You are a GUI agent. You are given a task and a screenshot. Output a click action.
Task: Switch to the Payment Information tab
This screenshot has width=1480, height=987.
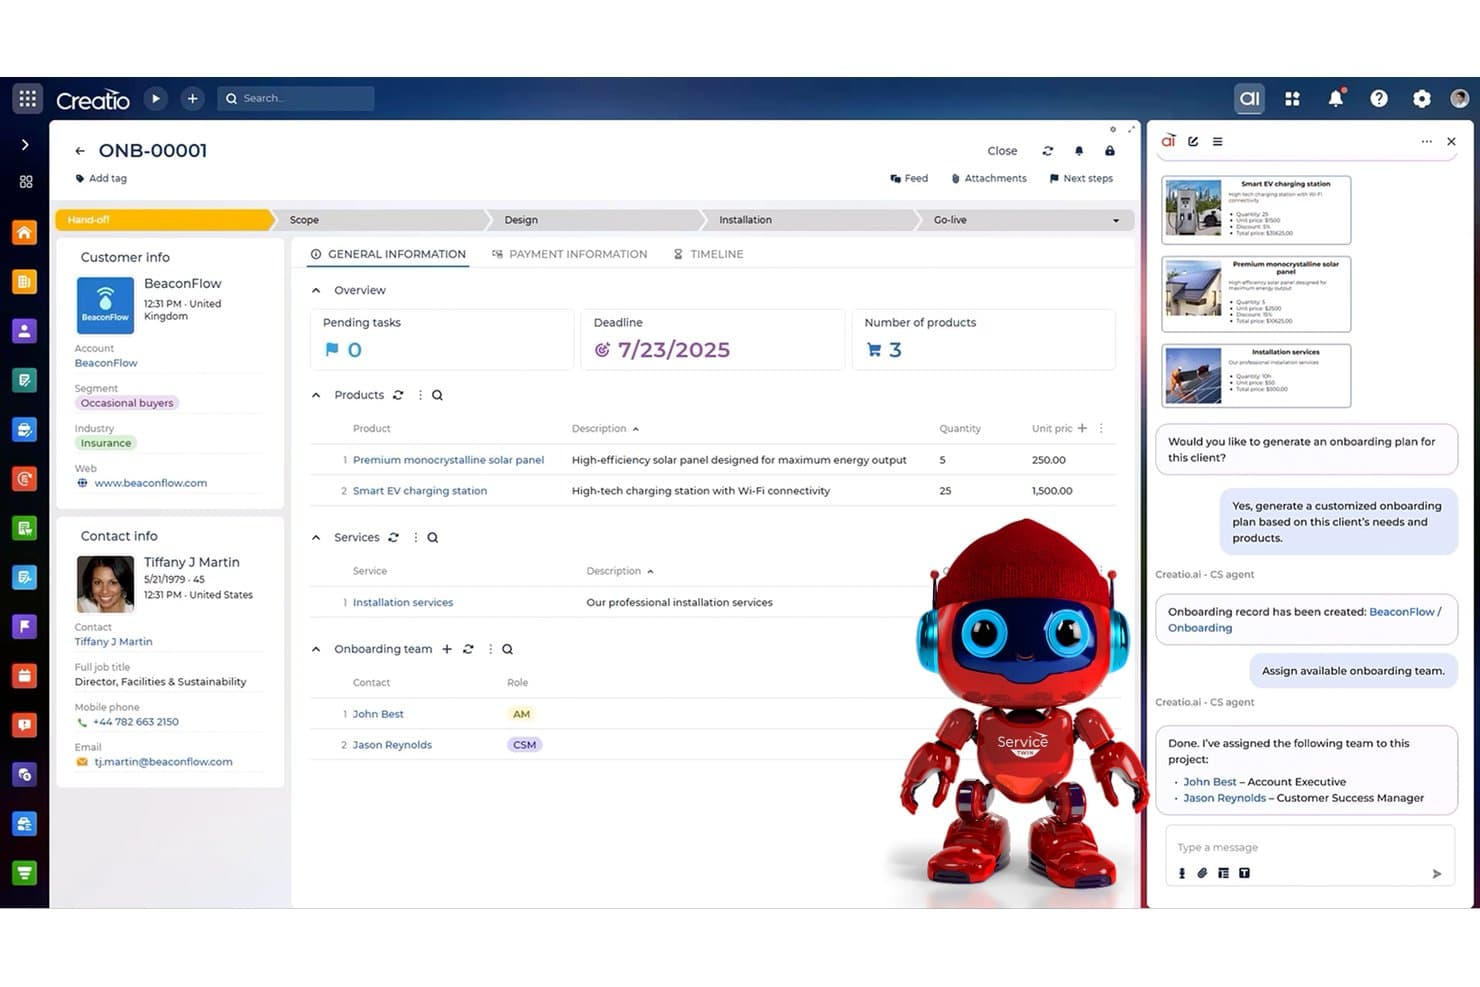570,255
